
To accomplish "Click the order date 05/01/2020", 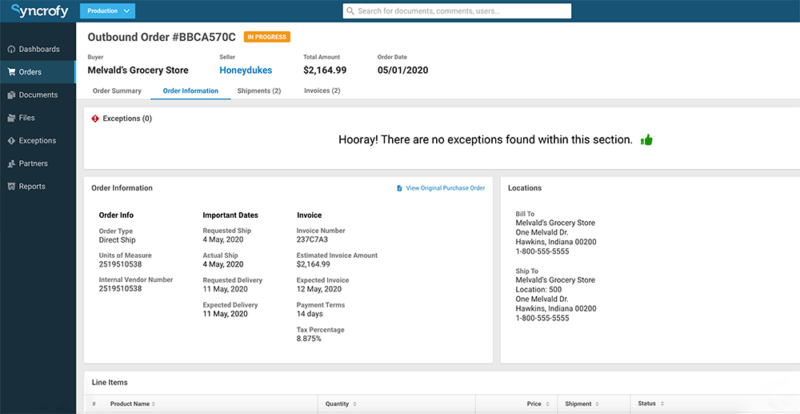I will (x=403, y=70).
